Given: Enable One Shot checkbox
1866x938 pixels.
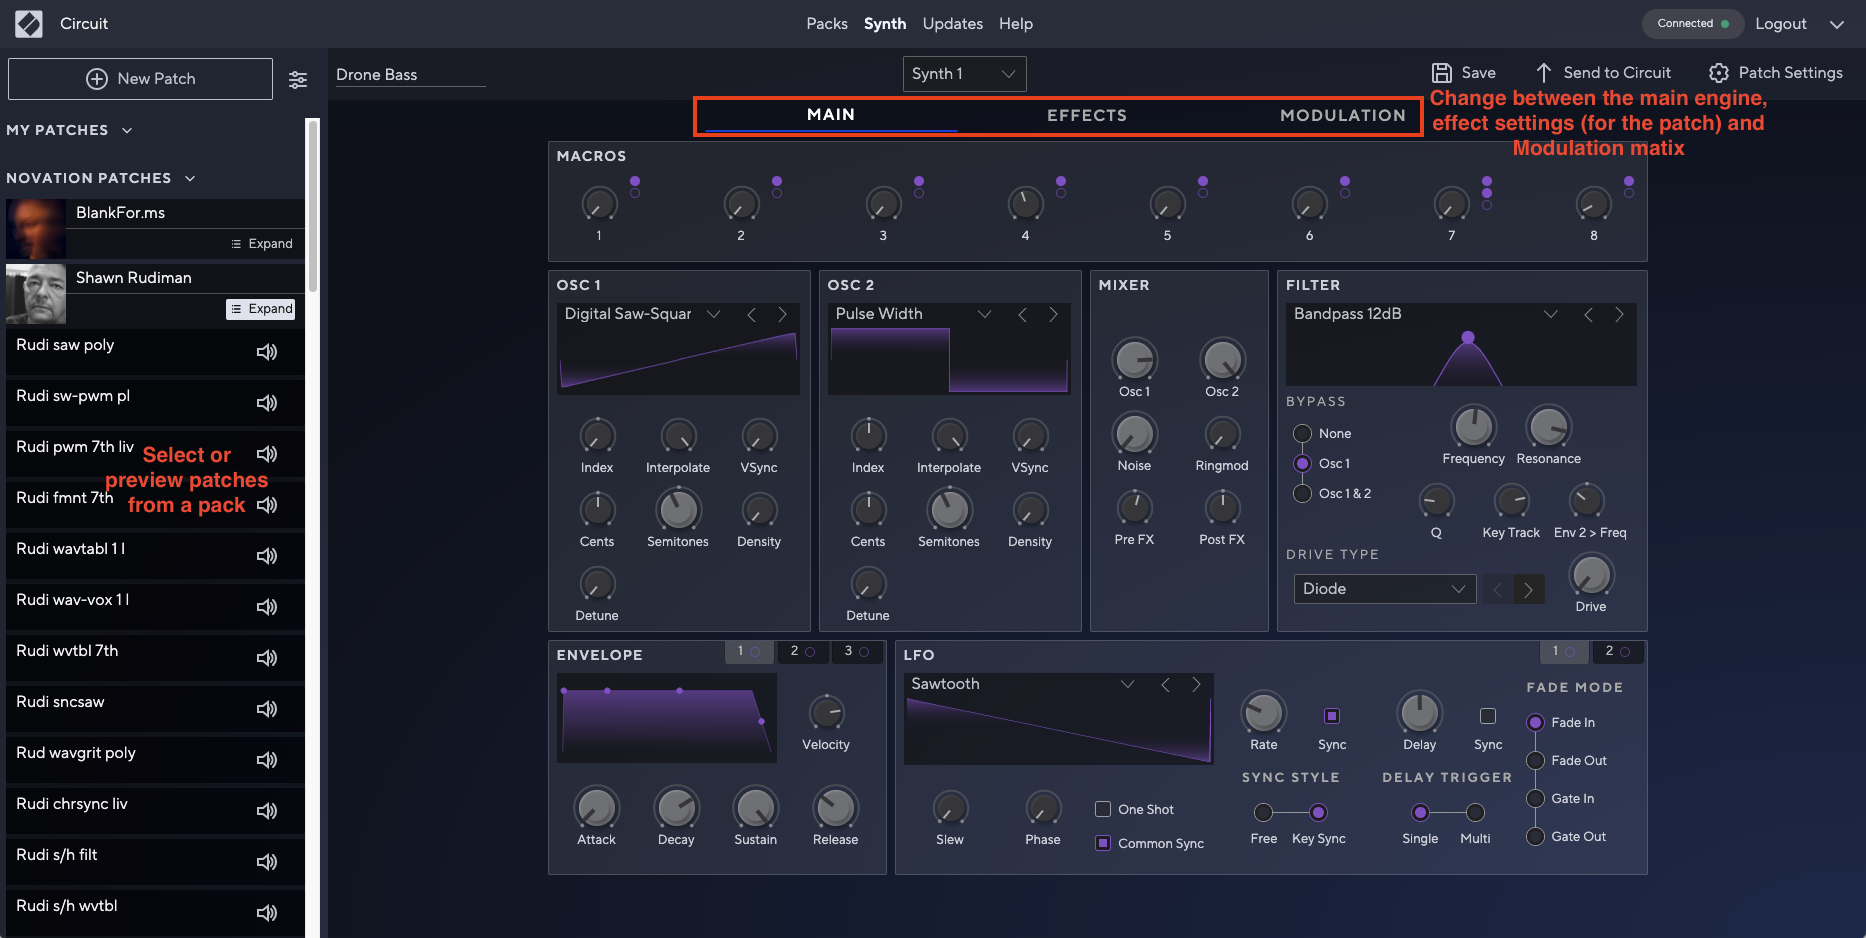Looking at the screenshot, I should (1103, 809).
